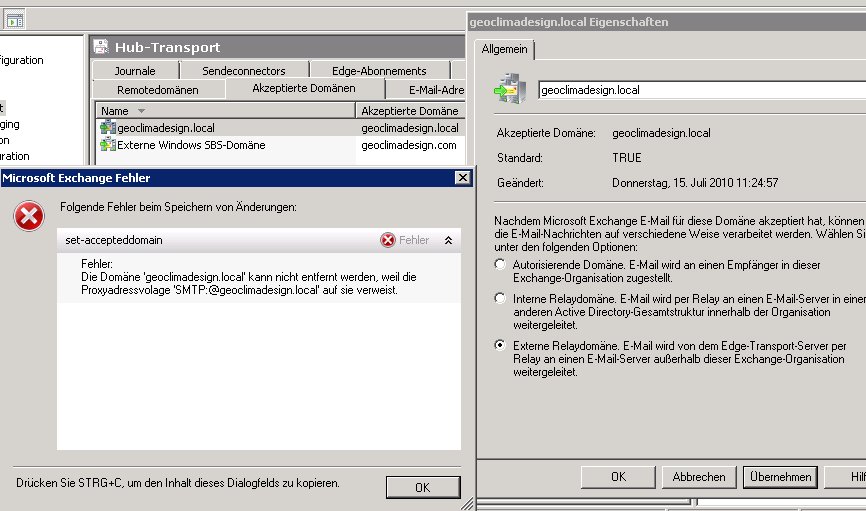The height and width of the screenshot is (511, 866).
Task: Select Autorisierende Domäne radio option
Action: coord(500,265)
